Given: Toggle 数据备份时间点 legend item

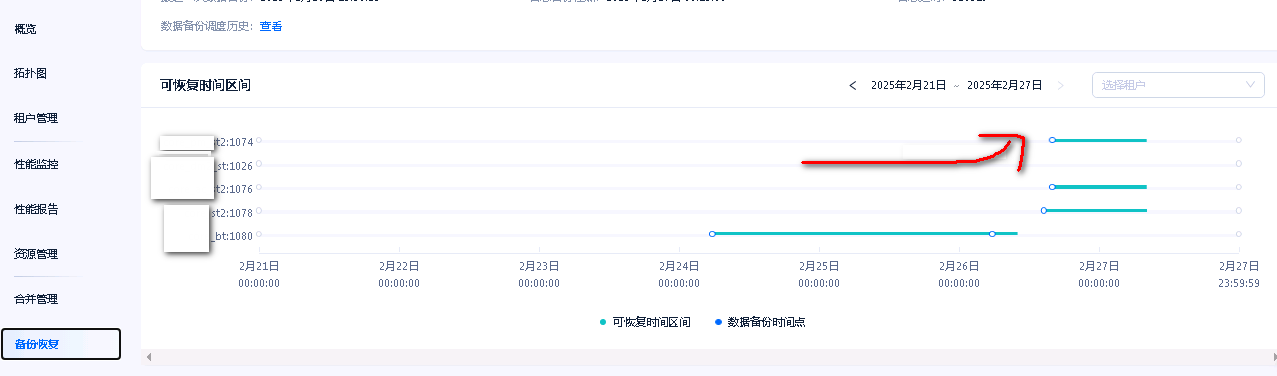Looking at the screenshot, I should [x=760, y=322].
